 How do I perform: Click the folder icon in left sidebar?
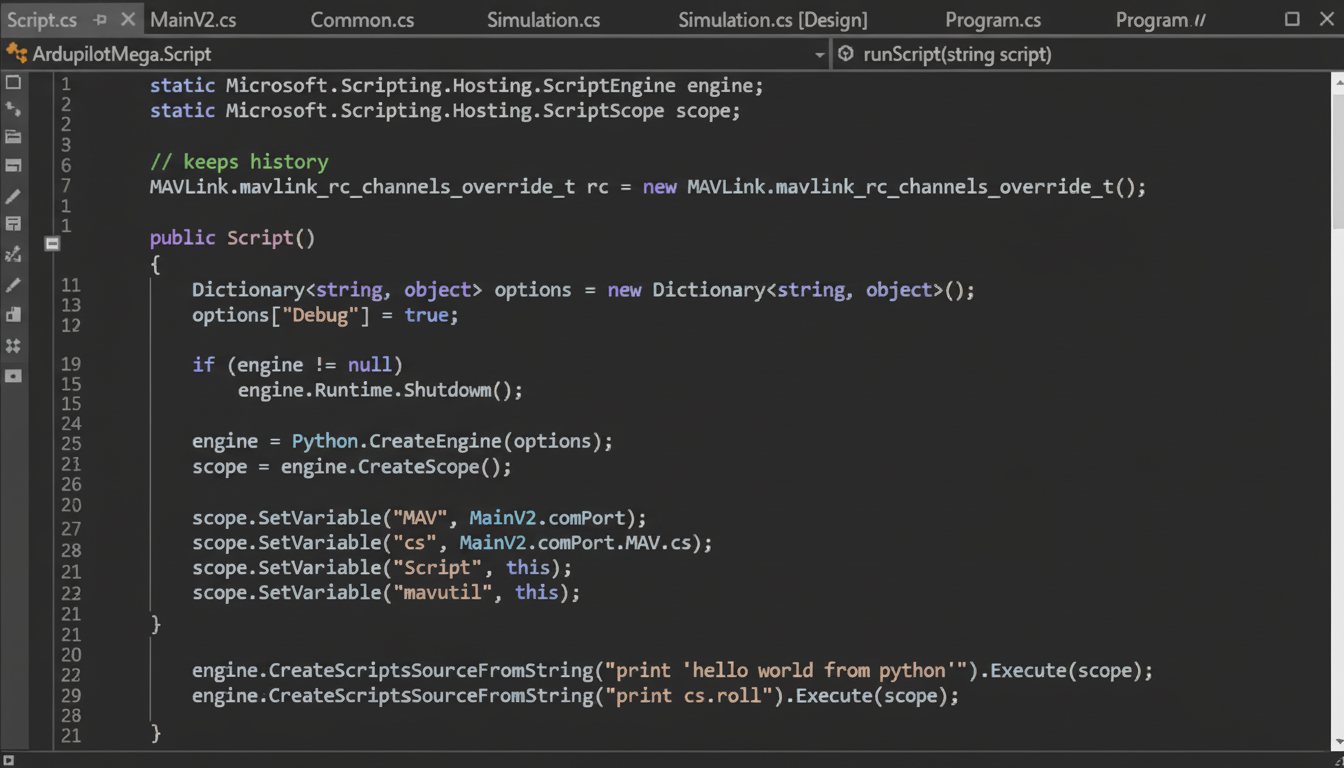13,137
